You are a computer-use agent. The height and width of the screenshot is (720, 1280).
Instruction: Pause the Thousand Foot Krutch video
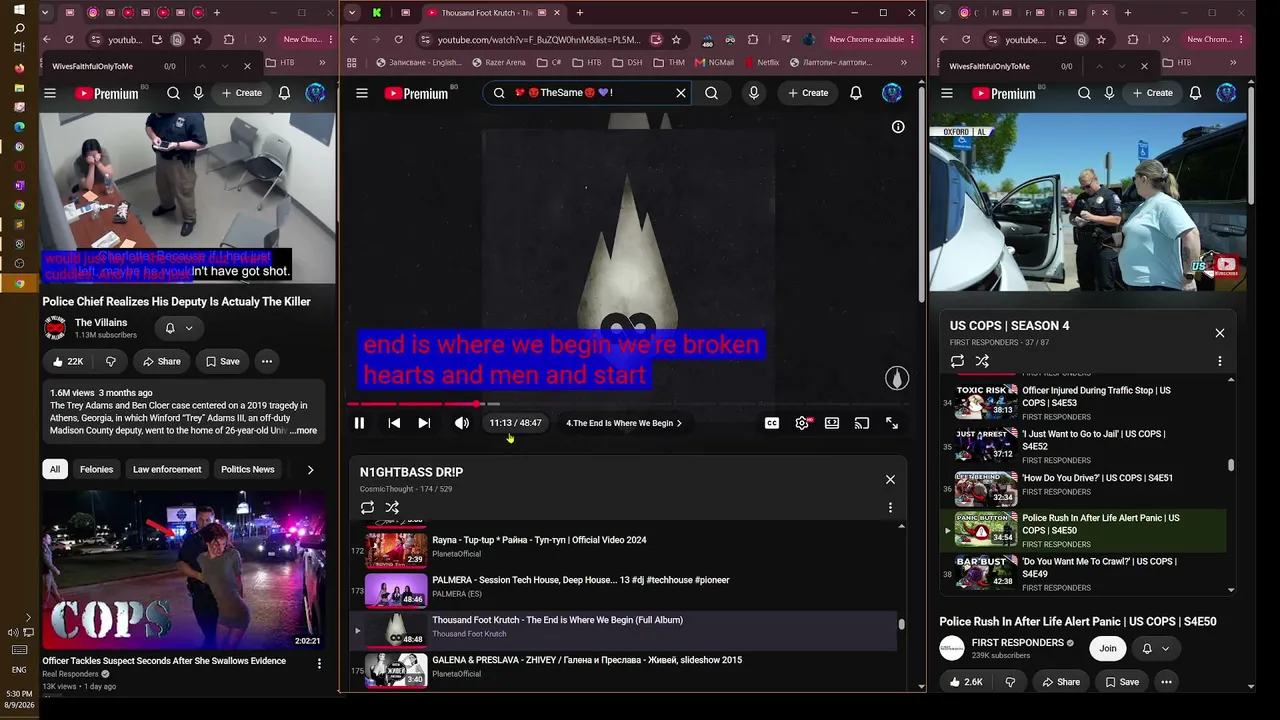(x=359, y=423)
